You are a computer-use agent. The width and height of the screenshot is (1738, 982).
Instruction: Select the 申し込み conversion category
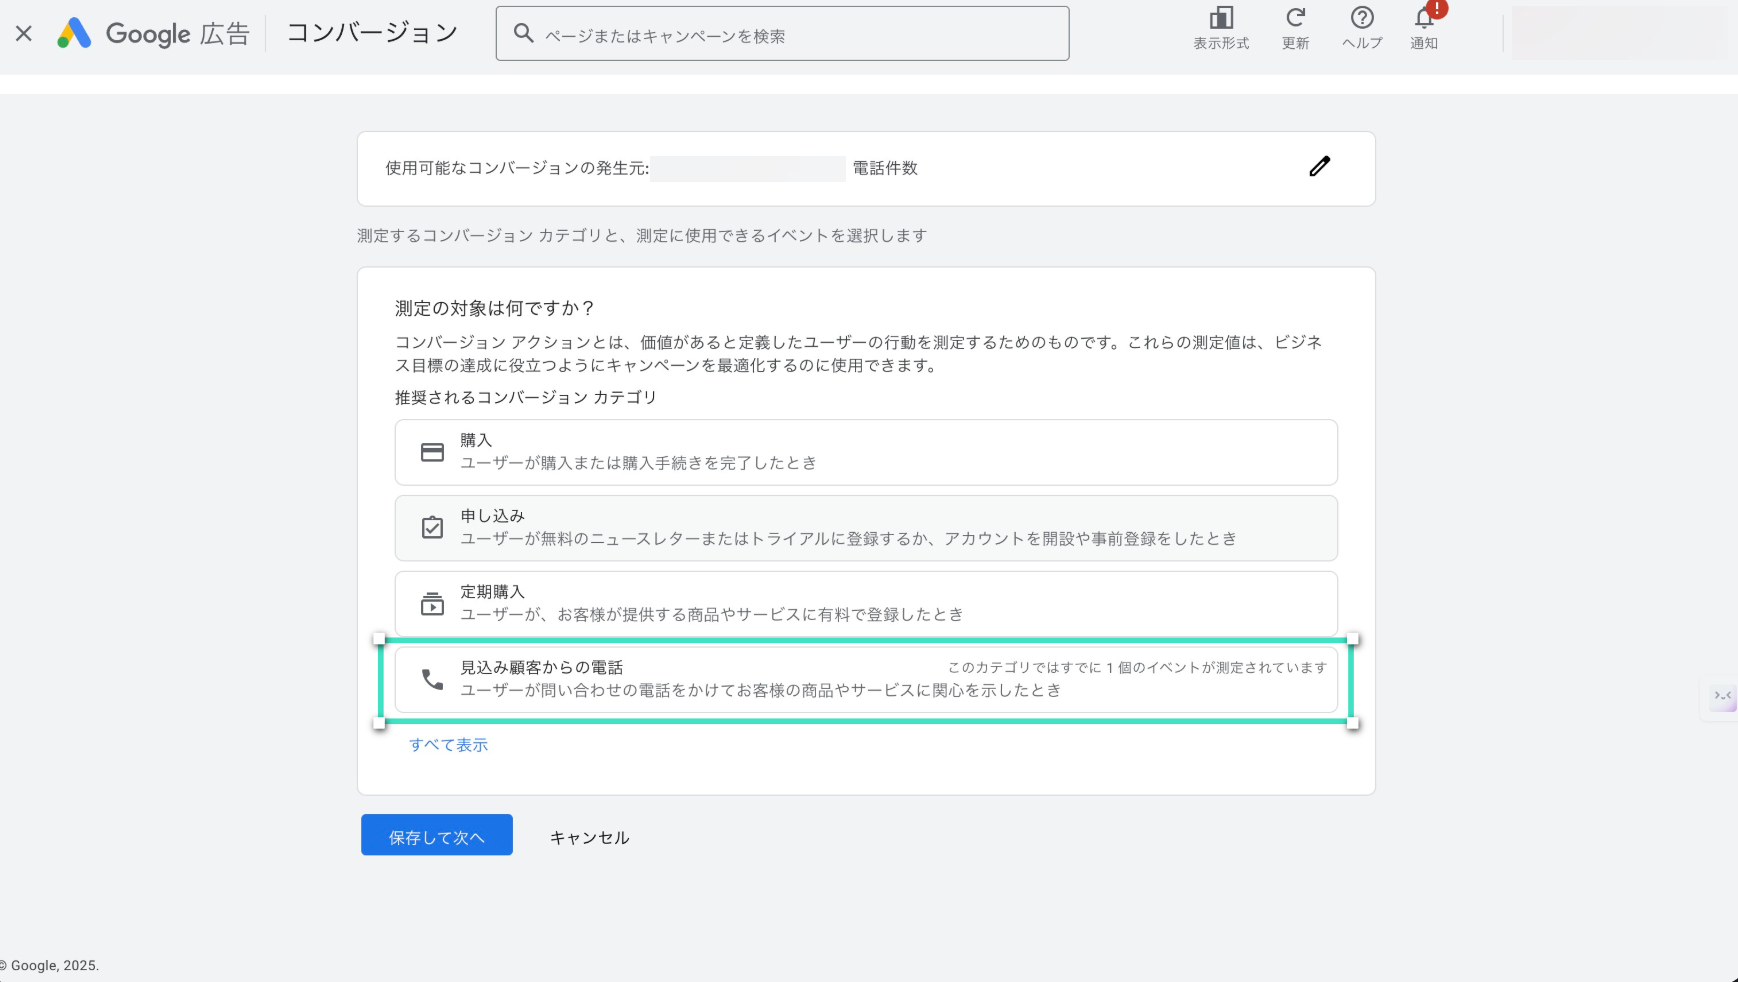(866, 528)
